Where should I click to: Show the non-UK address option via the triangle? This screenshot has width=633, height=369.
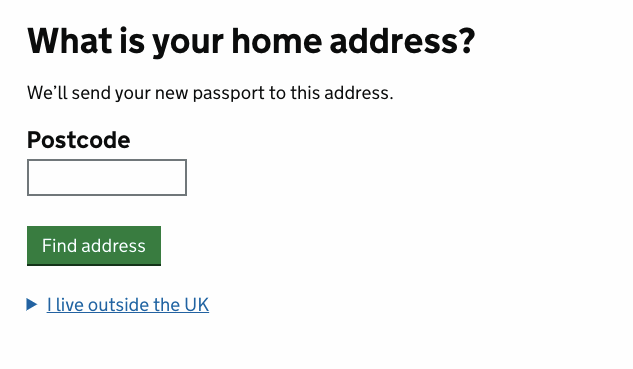tap(31, 304)
